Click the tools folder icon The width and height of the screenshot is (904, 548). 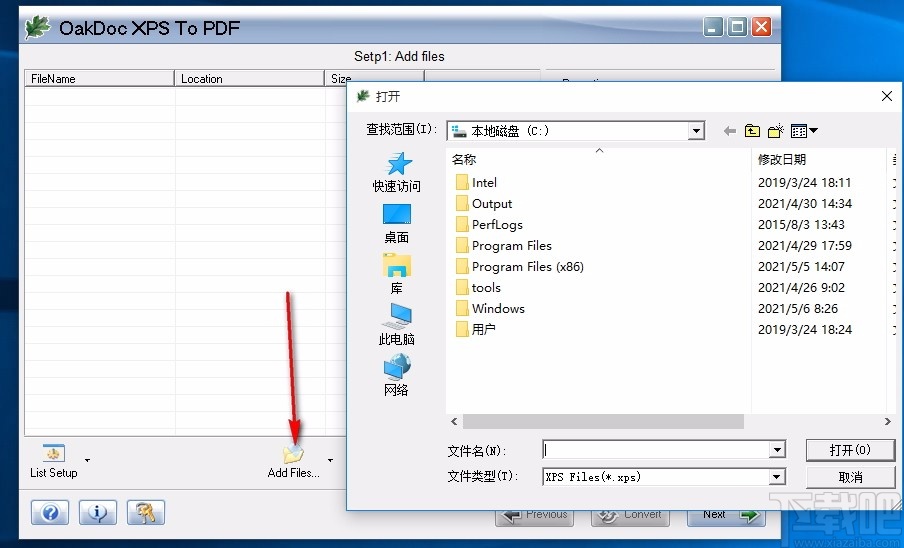pos(461,288)
